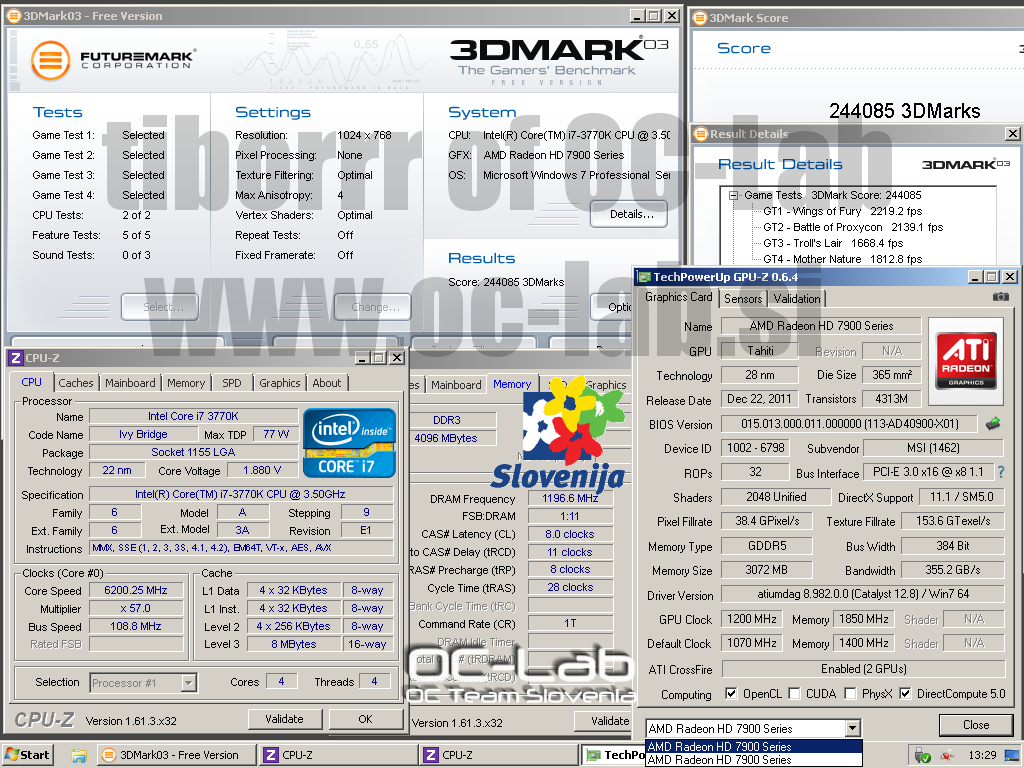This screenshot has width=1024, height=768.
Task: Toggle the CUDA checkbox in GPU-Z
Action: pyautogui.click(x=794, y=694)
